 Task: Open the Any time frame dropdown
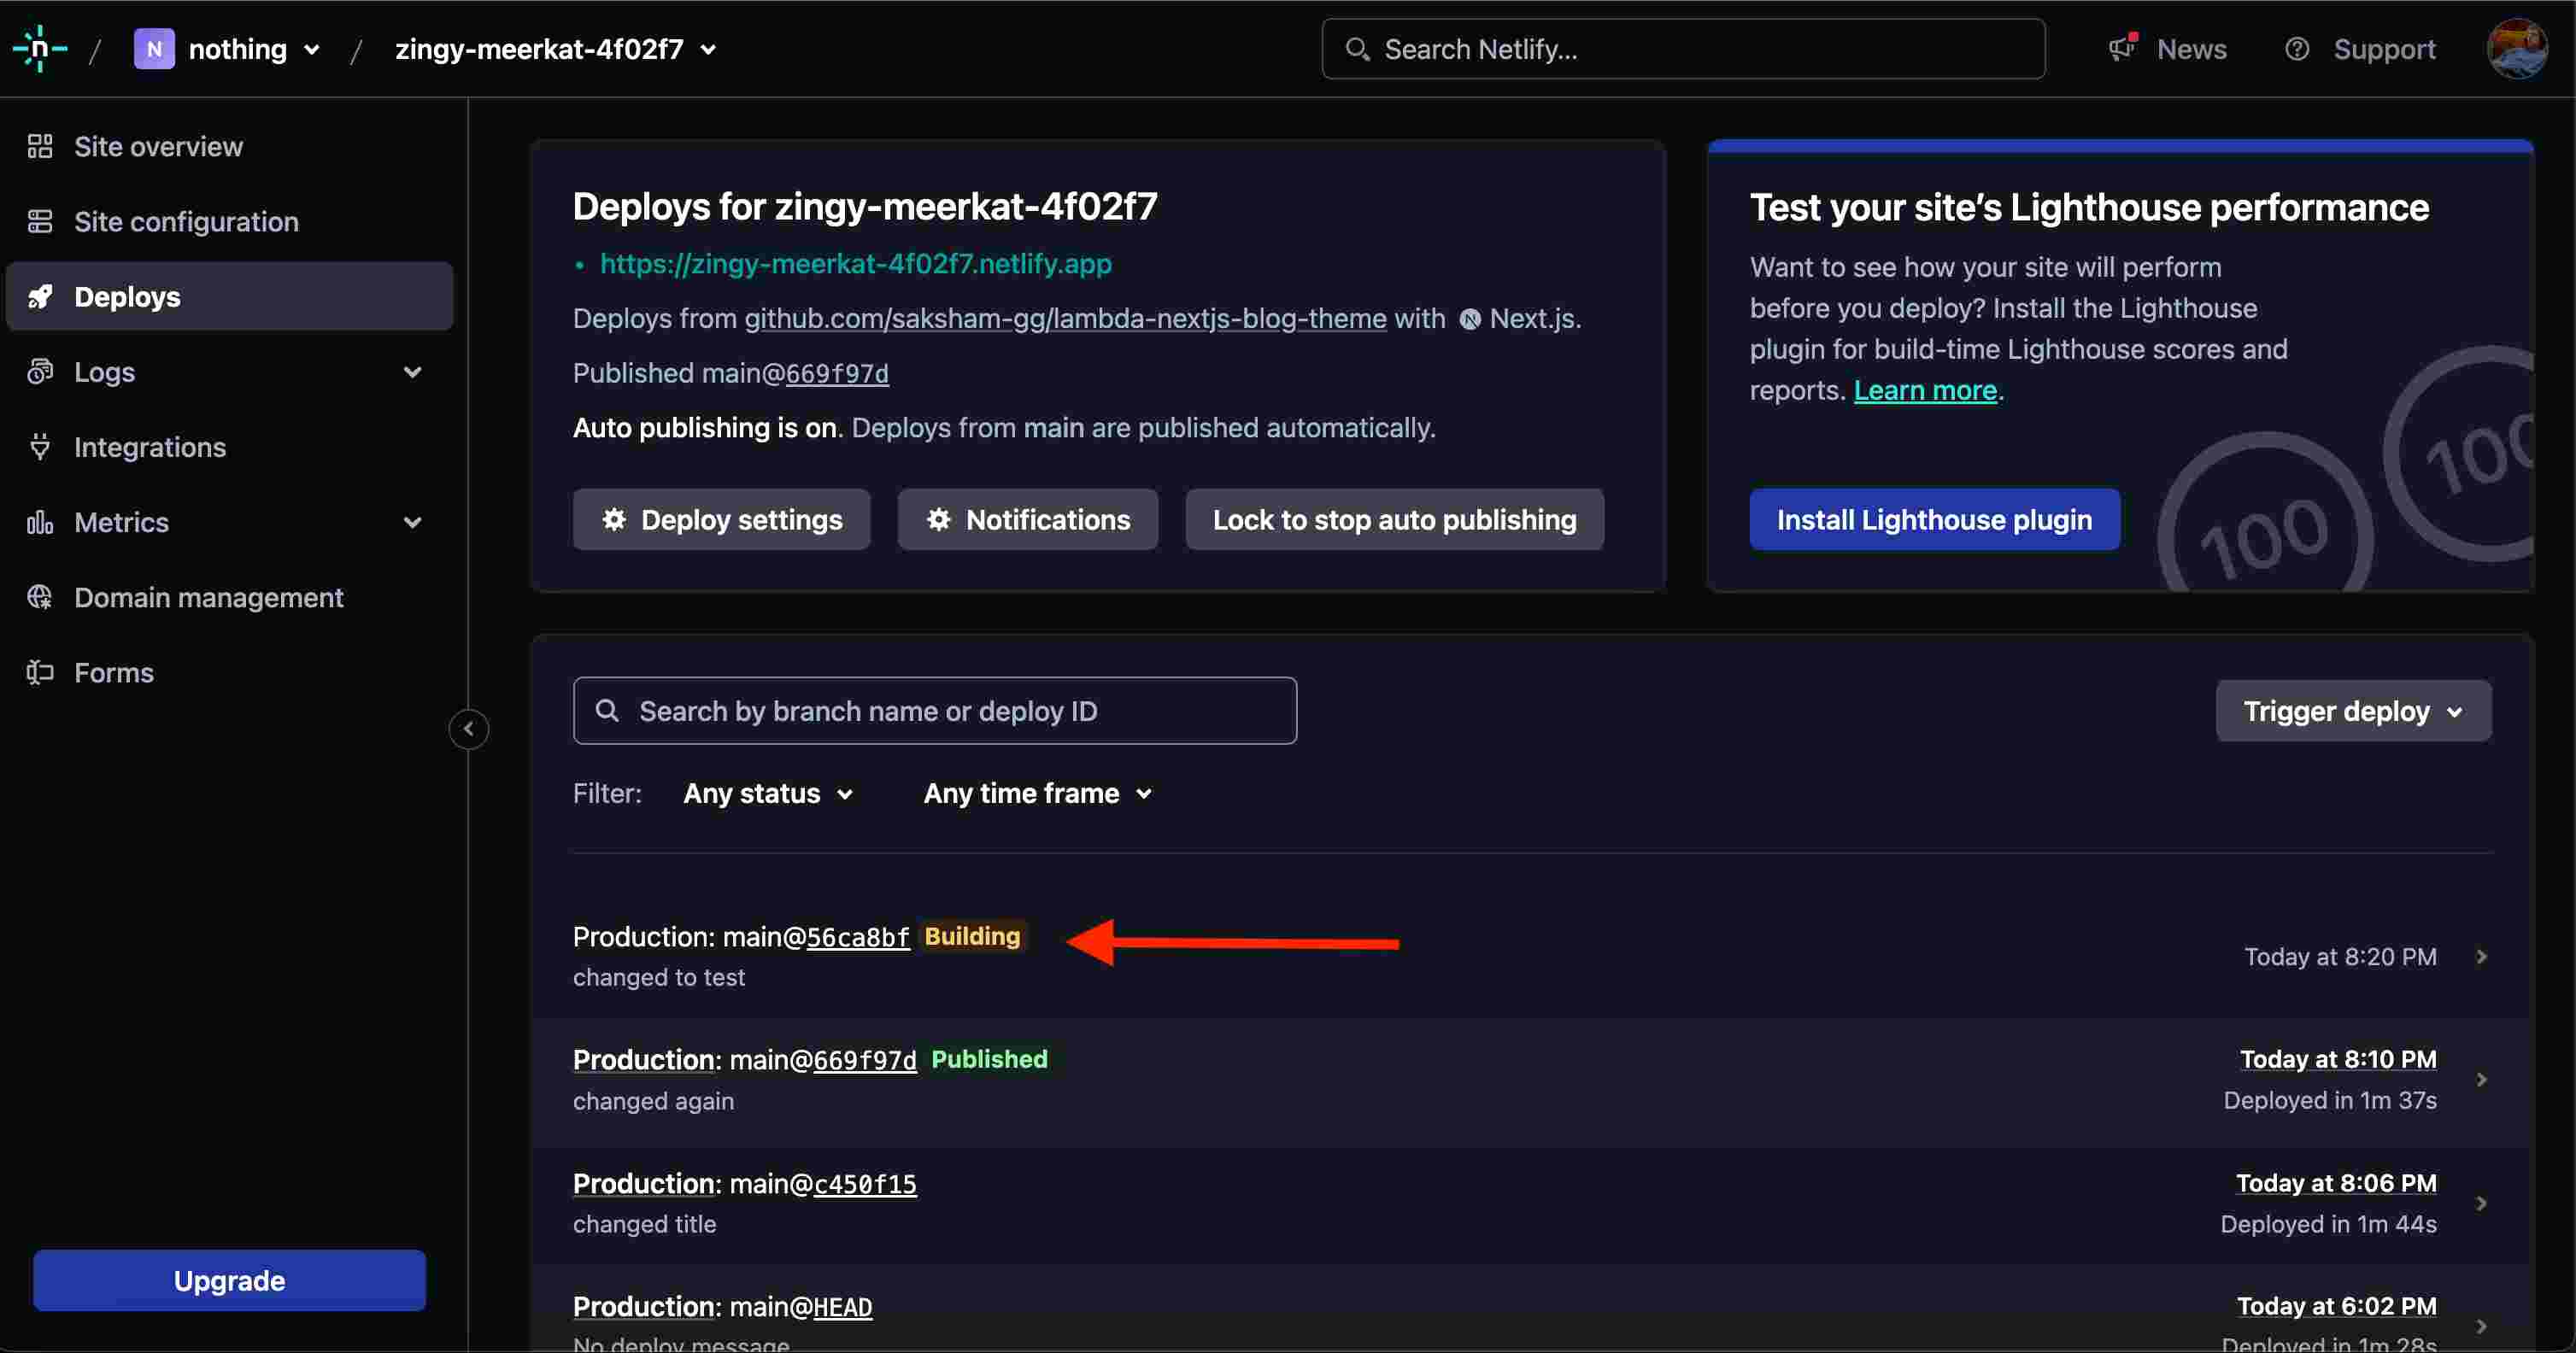(1037, 794)
